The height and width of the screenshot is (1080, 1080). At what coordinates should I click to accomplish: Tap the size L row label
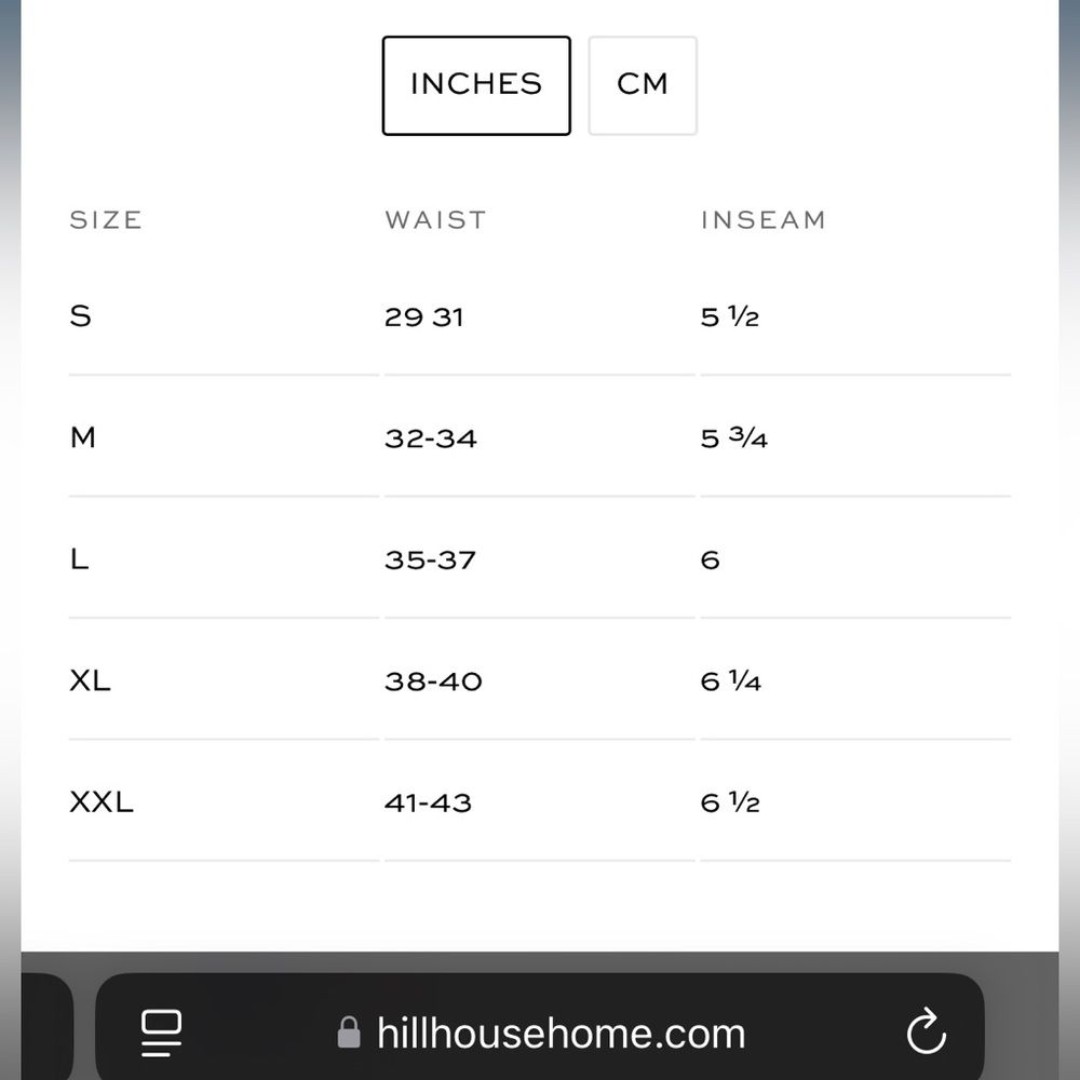point(79,559)
